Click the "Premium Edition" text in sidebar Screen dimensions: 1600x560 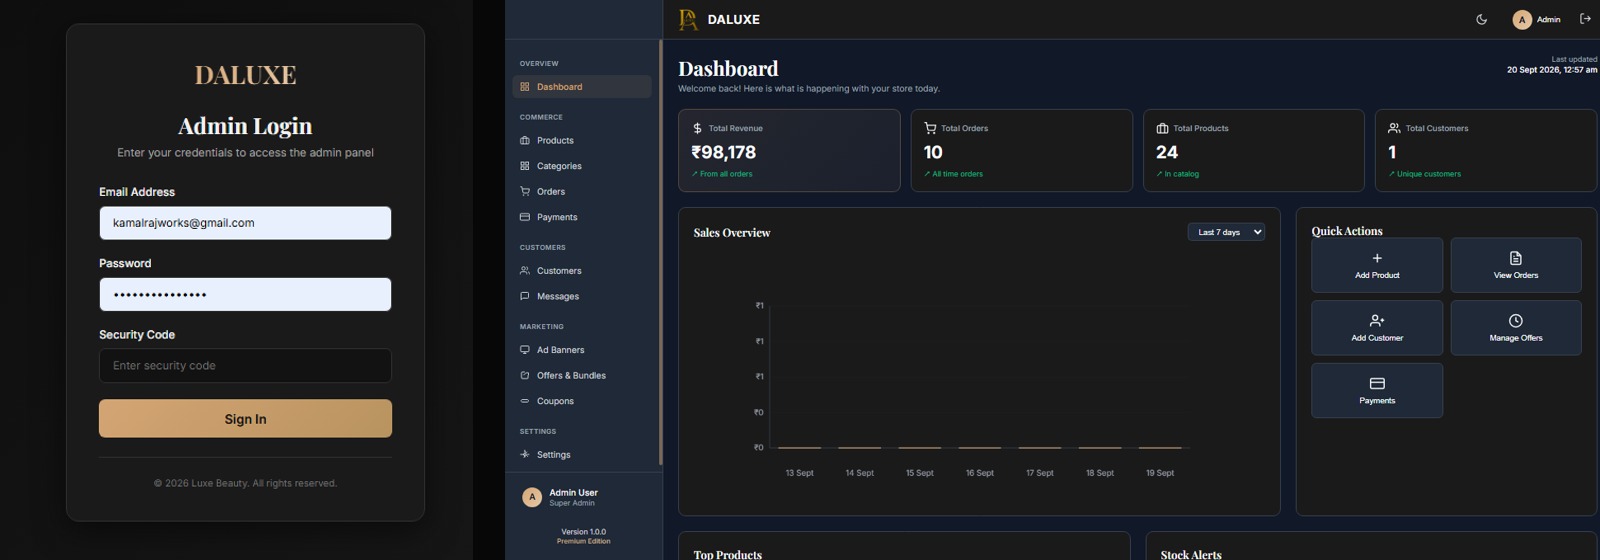pos(584,541)
